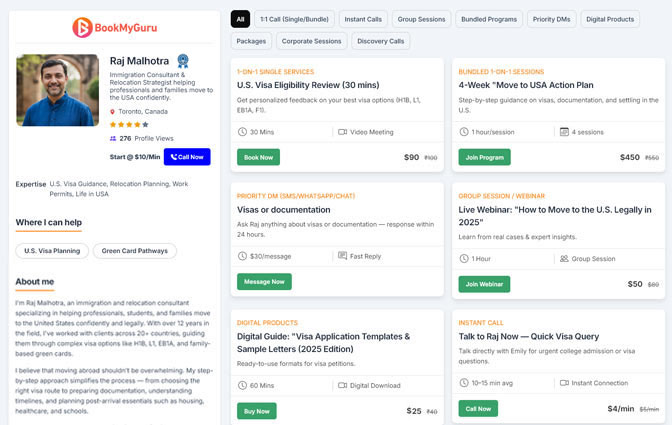
Task: Click the verified badge beside Raj Malhotra
Action: (183, 61)
